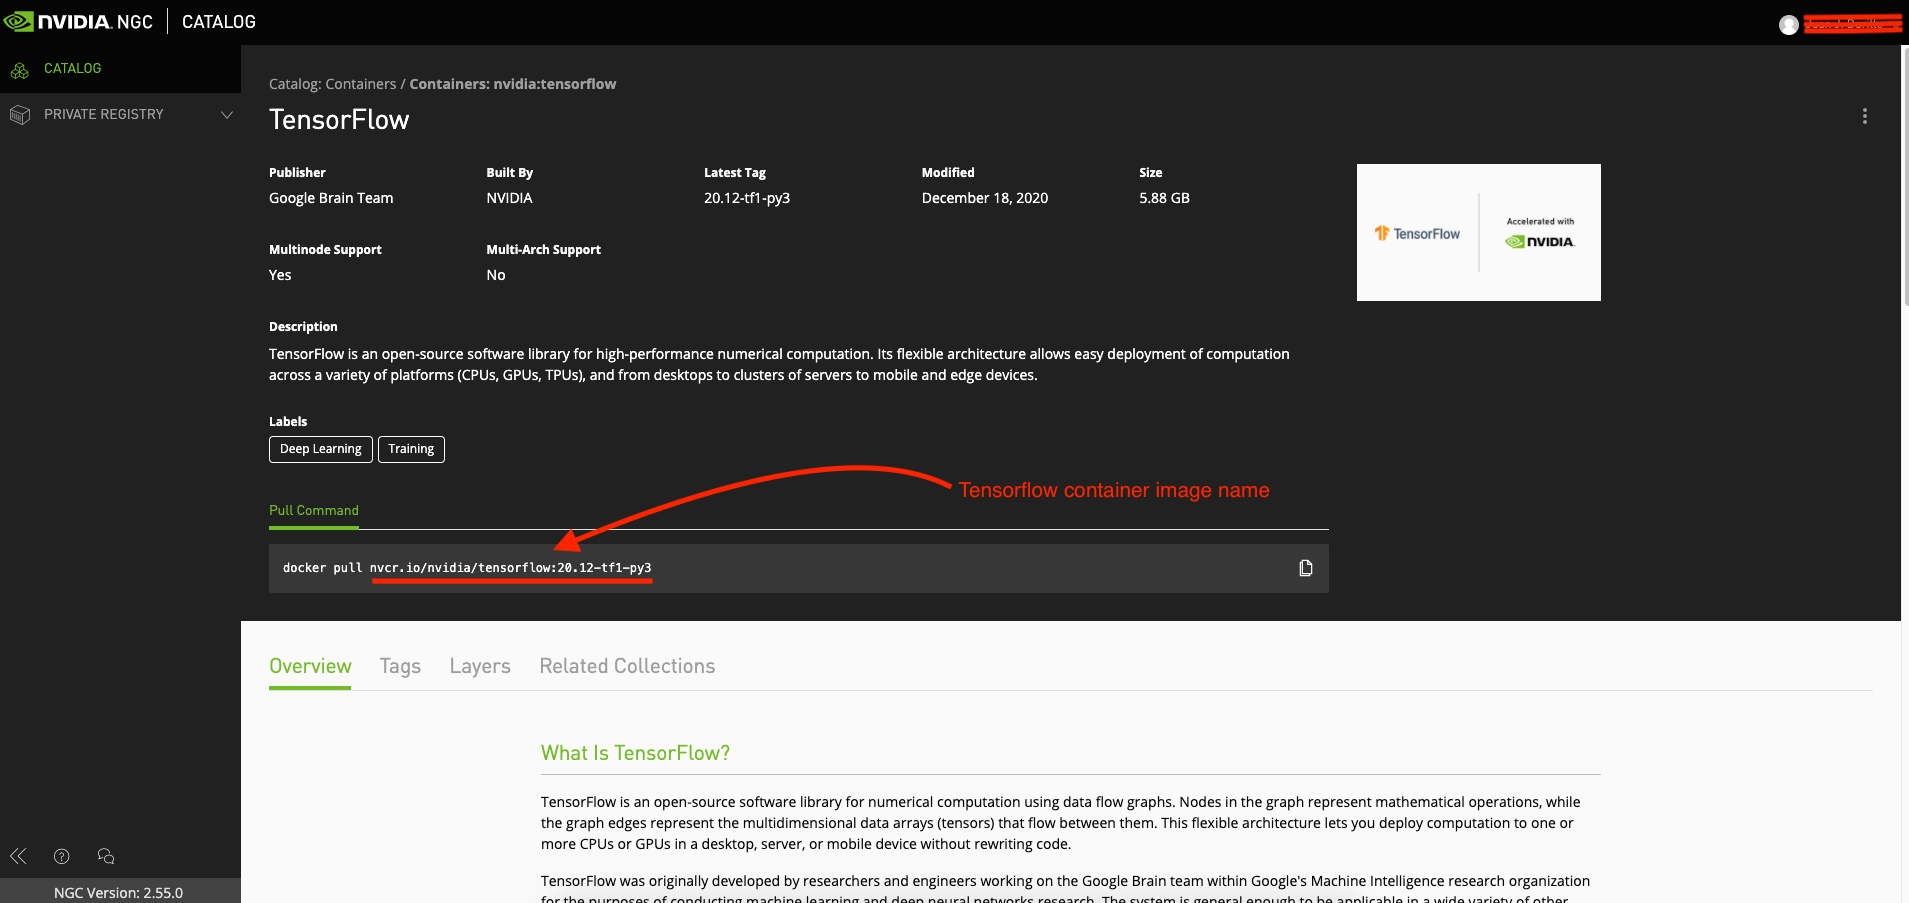Screen dimensions: 1909x903
Task: Click the Multi-Arch Support No value
Action: [496, 275]
